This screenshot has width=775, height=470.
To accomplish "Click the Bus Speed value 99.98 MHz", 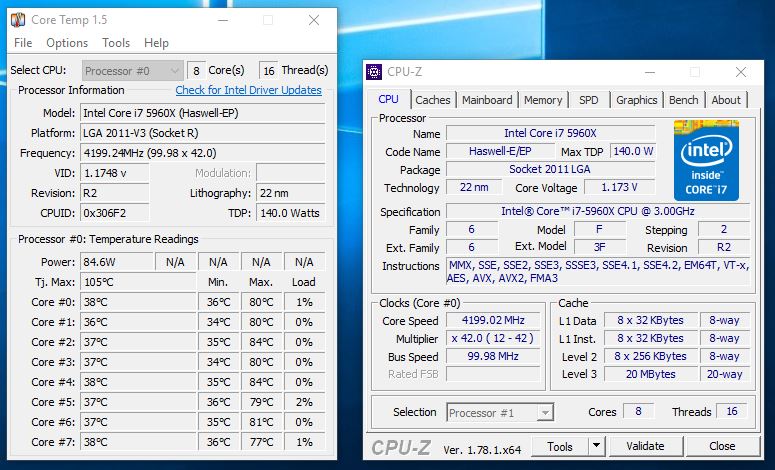I will click(493, 356).
